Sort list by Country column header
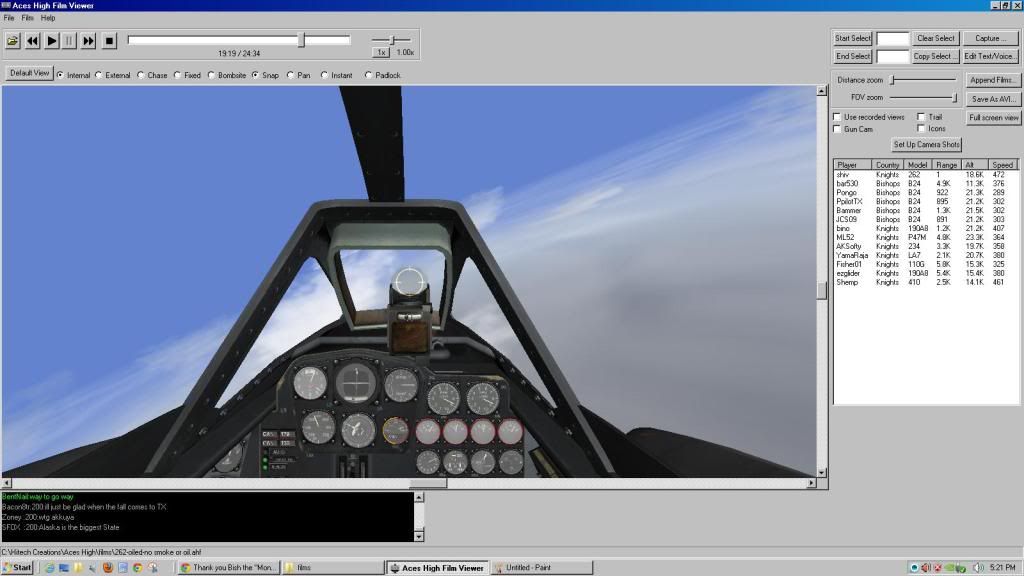This screenshot has width=1024, height=576. click(888, 165)
